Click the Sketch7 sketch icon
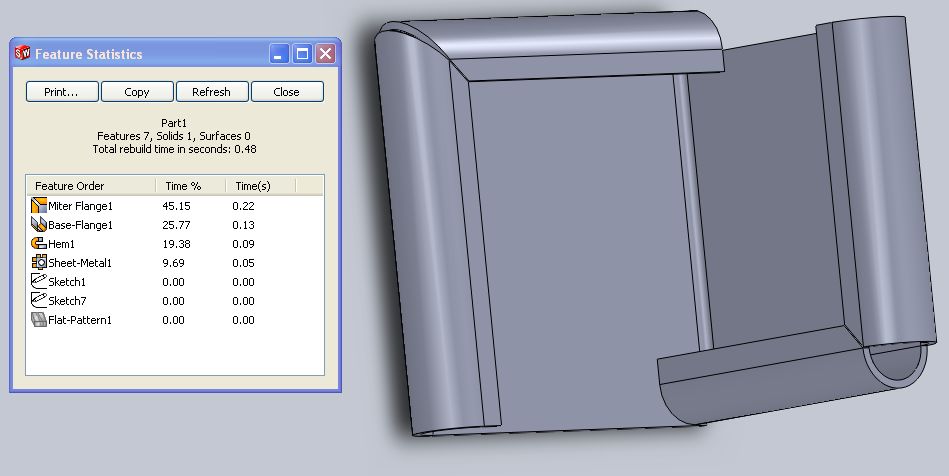 [39, 300]
